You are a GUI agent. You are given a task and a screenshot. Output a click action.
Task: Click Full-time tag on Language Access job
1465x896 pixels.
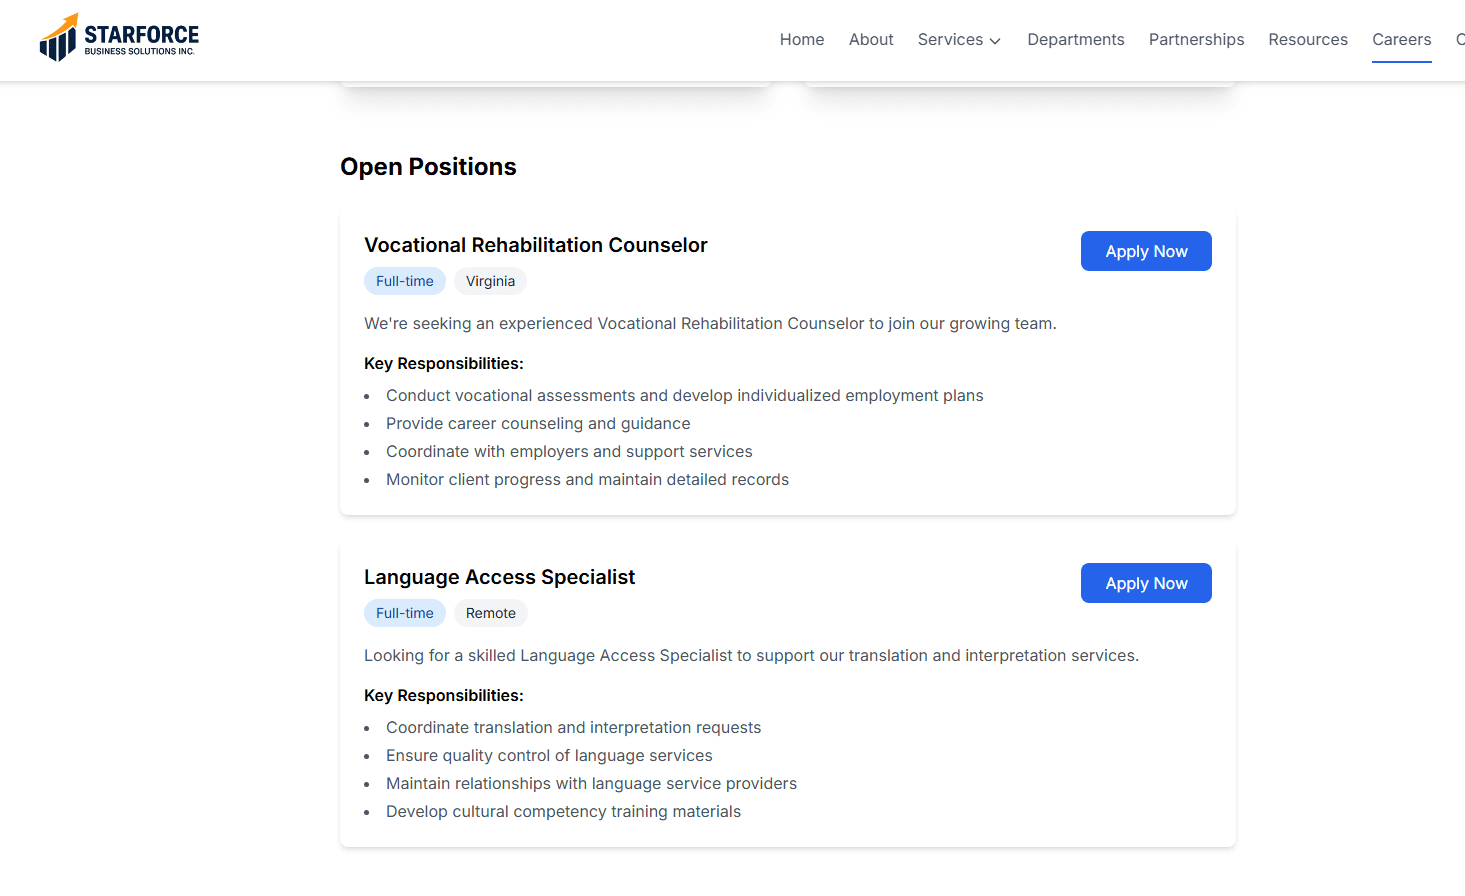(405, 613)
